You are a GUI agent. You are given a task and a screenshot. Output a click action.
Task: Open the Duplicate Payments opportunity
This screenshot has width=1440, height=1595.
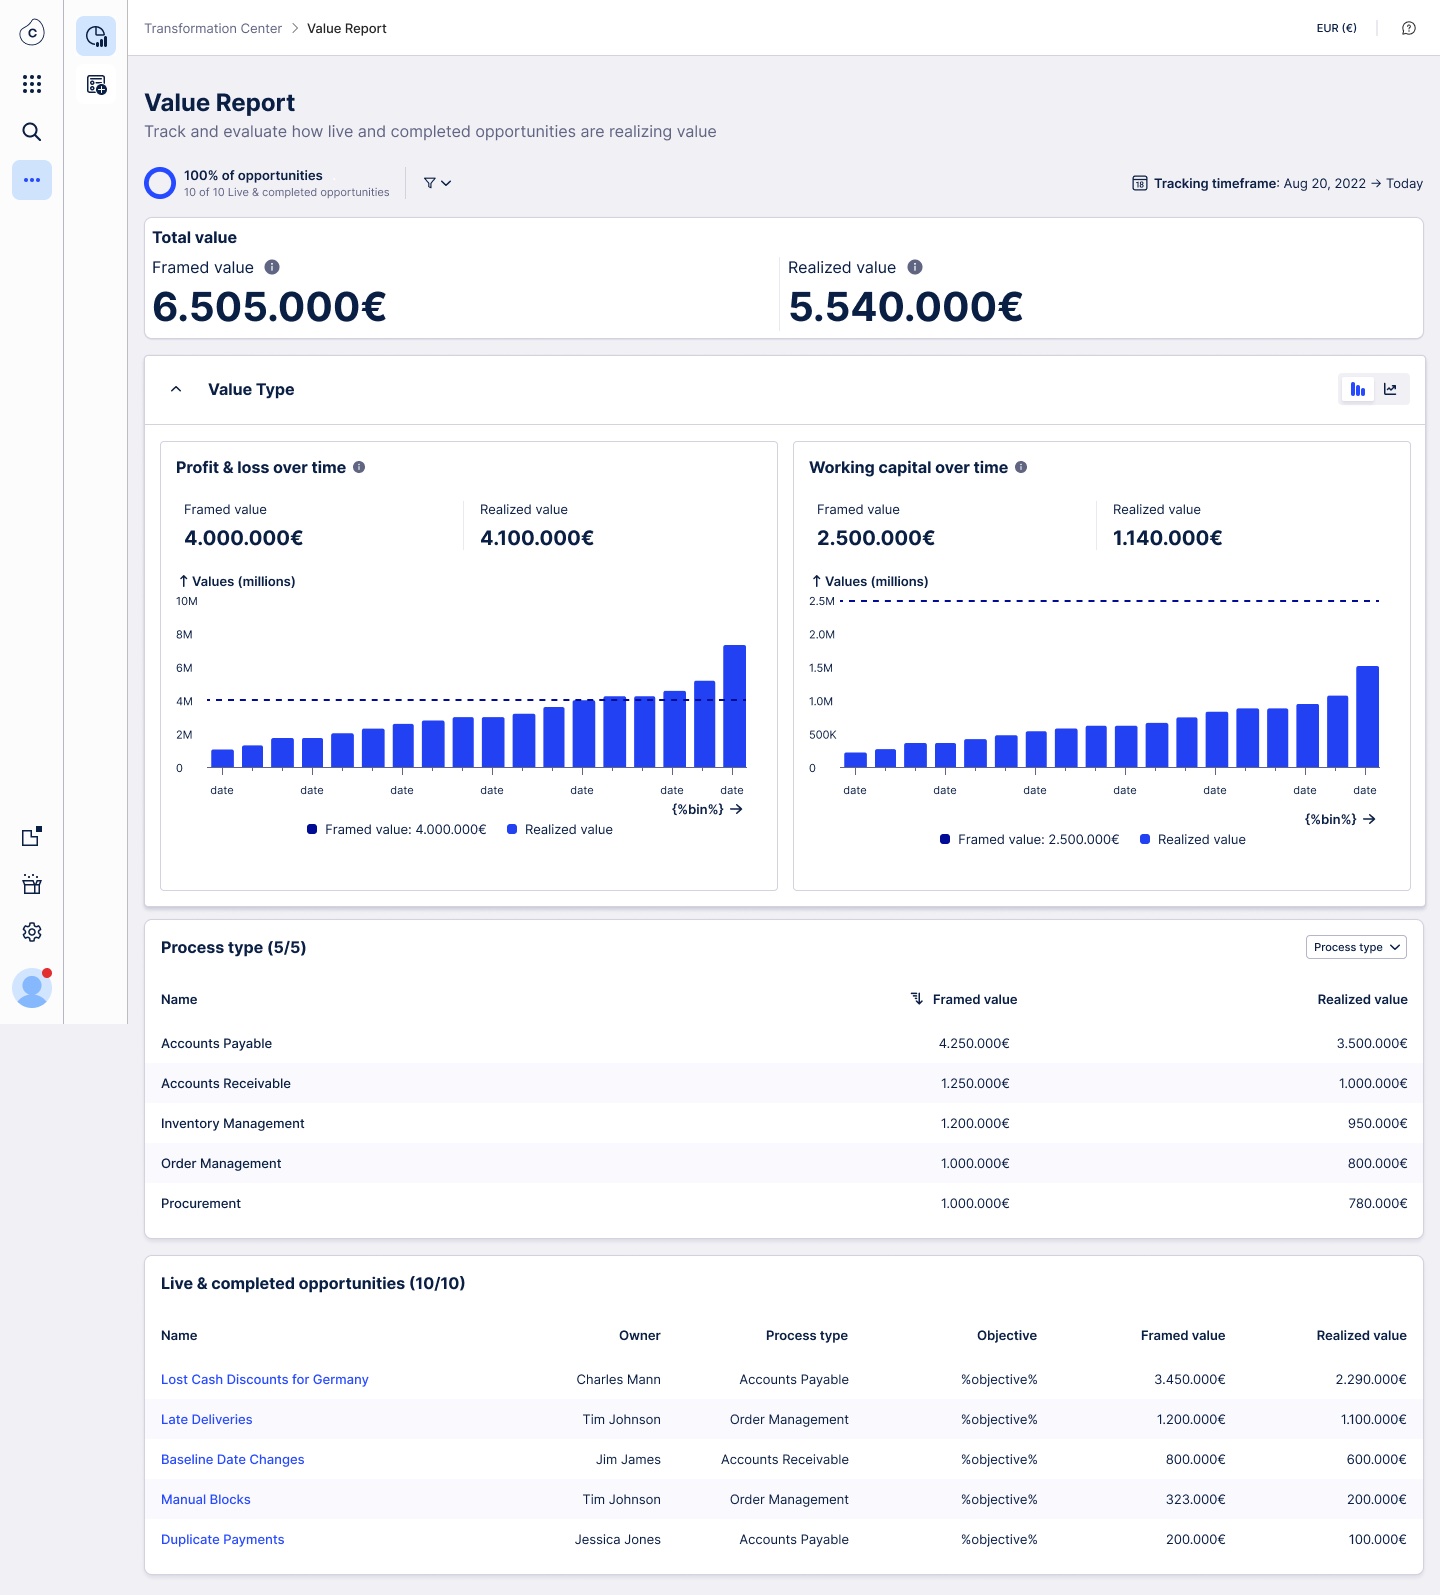223,1539
